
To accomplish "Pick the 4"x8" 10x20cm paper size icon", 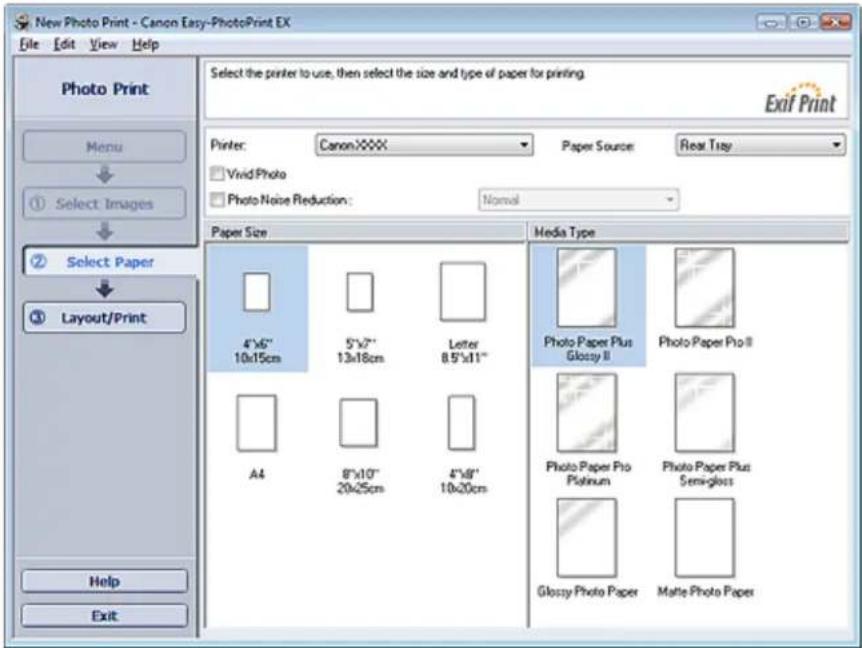I will [462, 422].
